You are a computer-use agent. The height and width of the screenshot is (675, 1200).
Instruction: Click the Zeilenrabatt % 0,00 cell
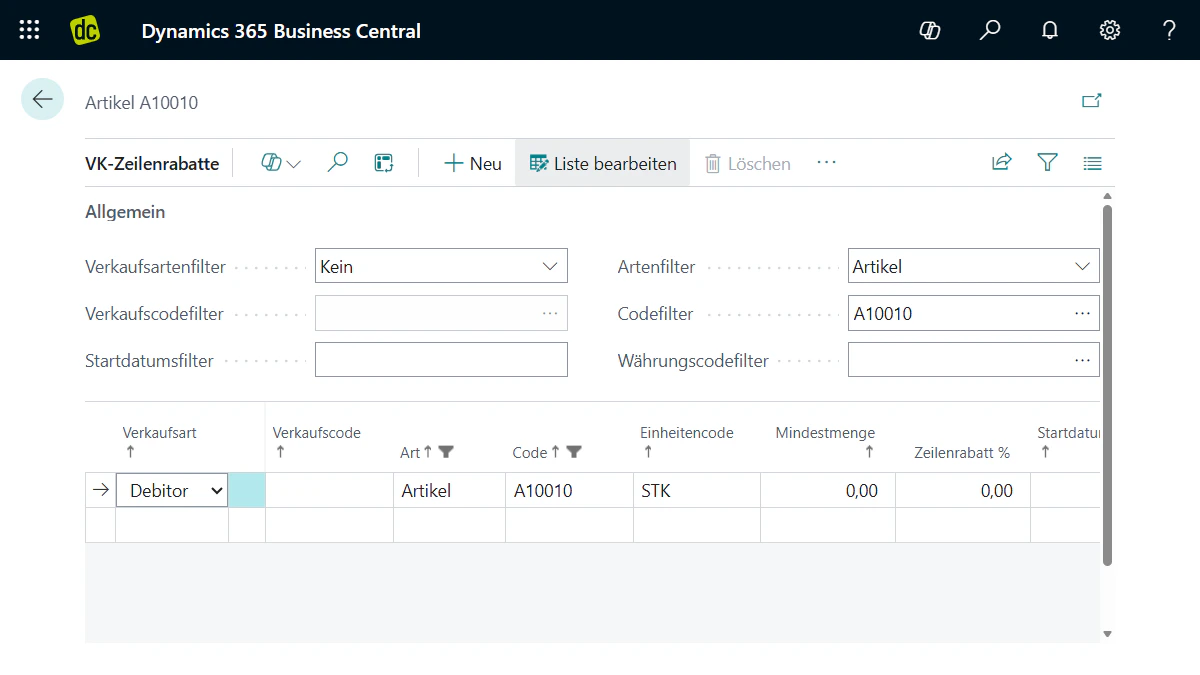963,490
